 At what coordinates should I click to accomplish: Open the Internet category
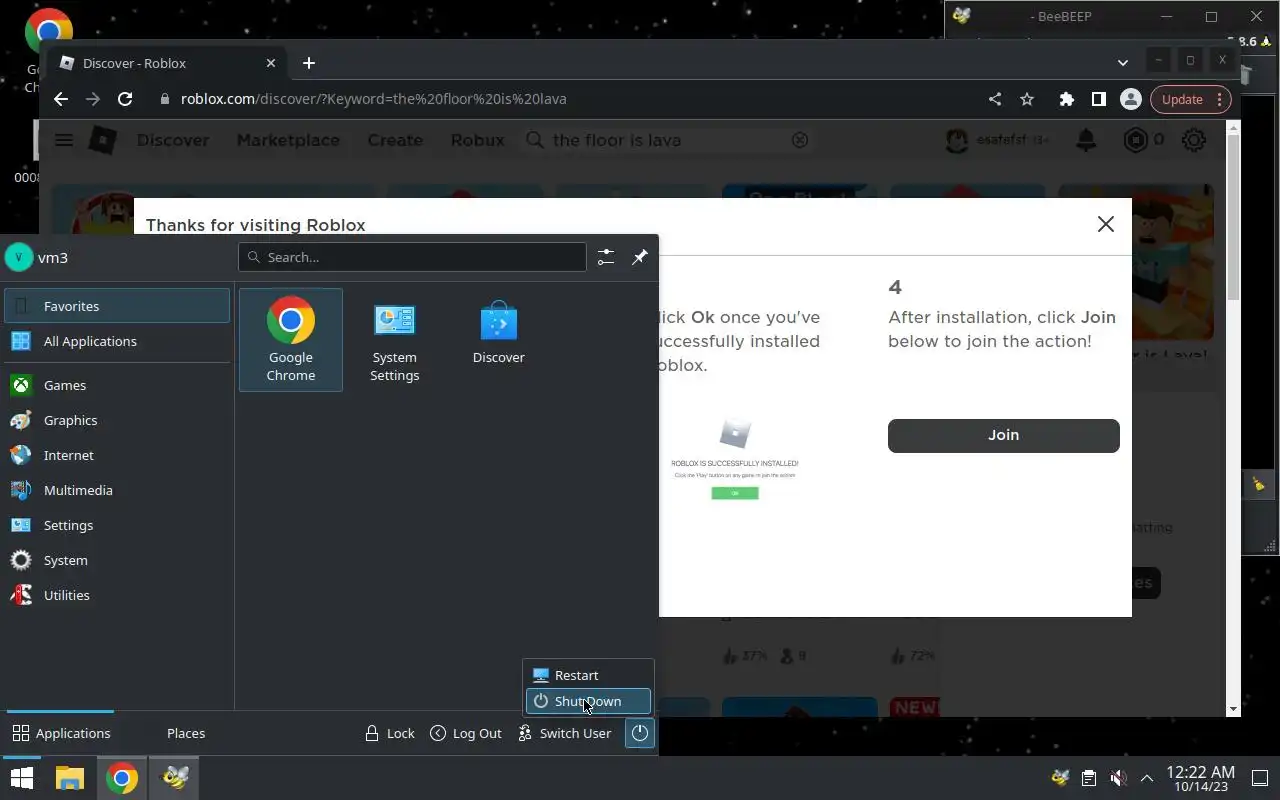coord(117,455)
